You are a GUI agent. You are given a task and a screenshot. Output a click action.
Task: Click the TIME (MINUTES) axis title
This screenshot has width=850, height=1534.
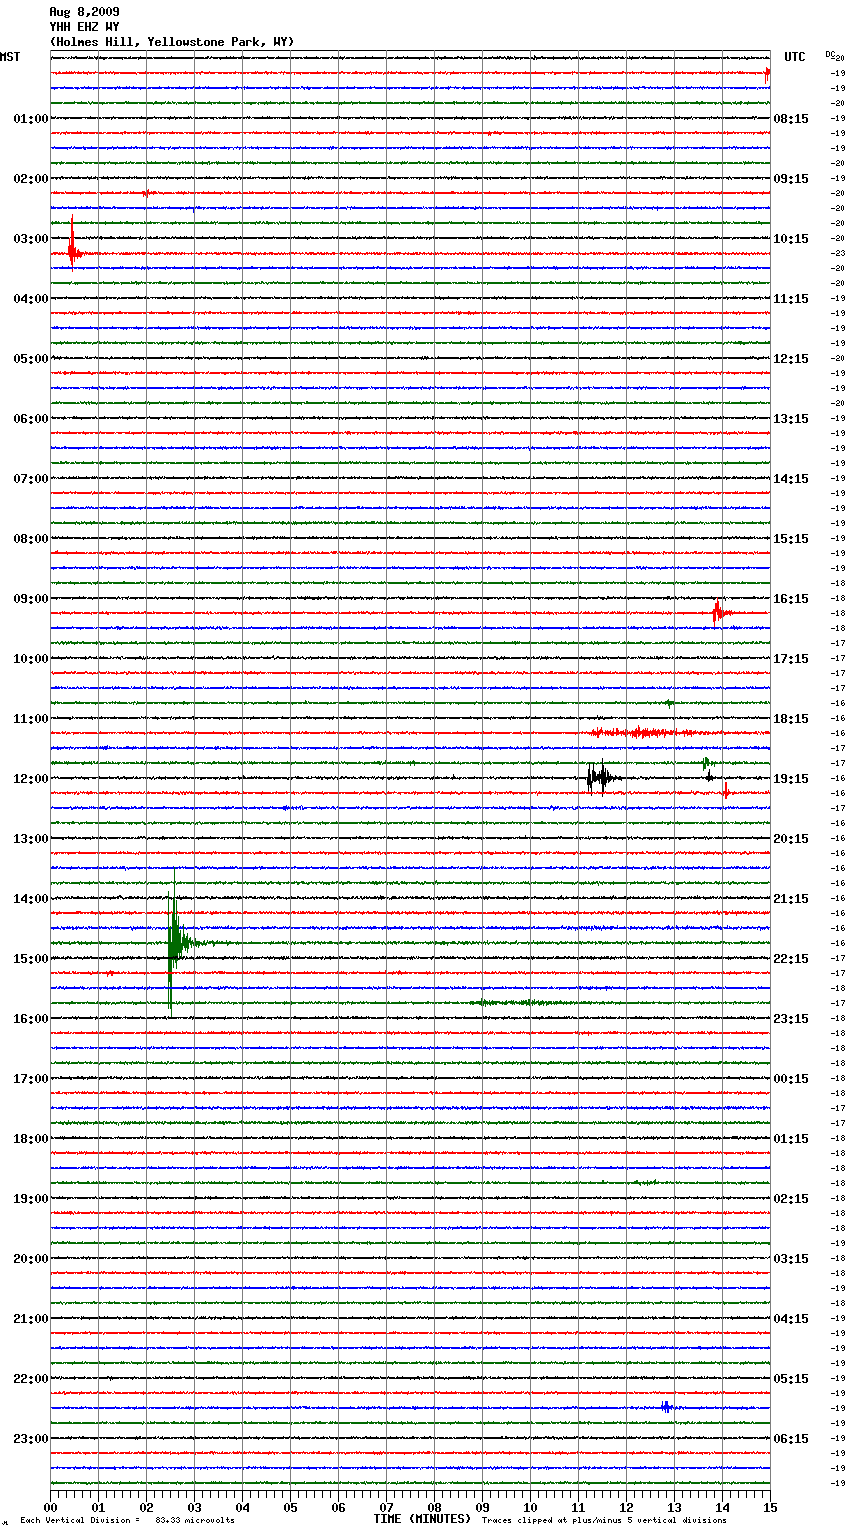422,1519
